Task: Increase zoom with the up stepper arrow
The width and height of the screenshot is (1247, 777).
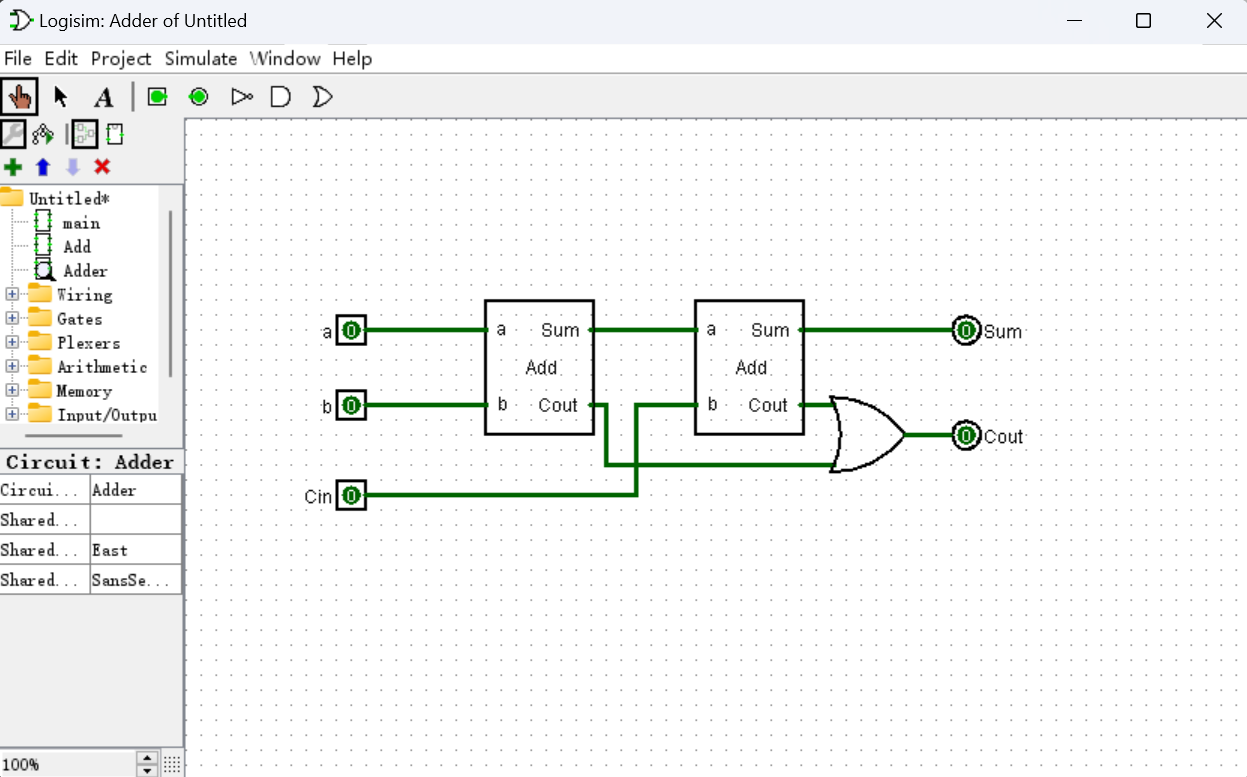Action: click(147, 758)
